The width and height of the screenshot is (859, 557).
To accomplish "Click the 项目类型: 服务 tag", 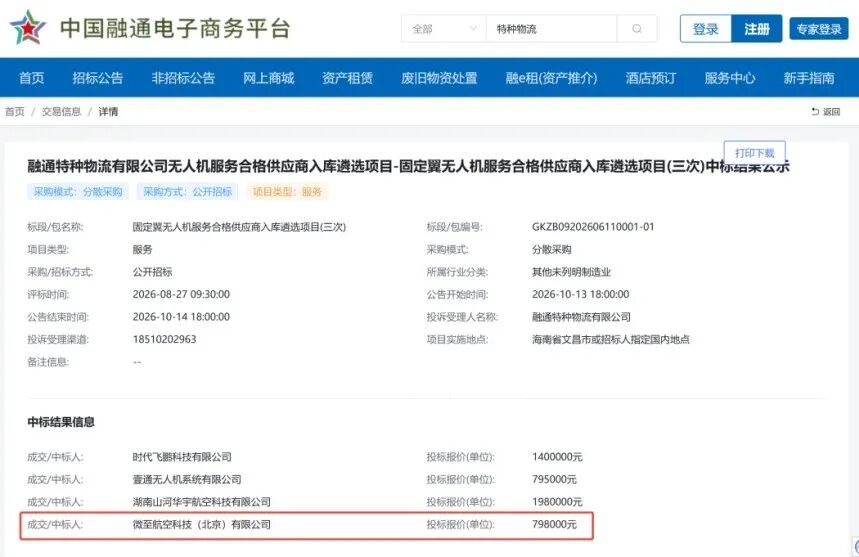I will pyautogui.click(x=287, y=192).
